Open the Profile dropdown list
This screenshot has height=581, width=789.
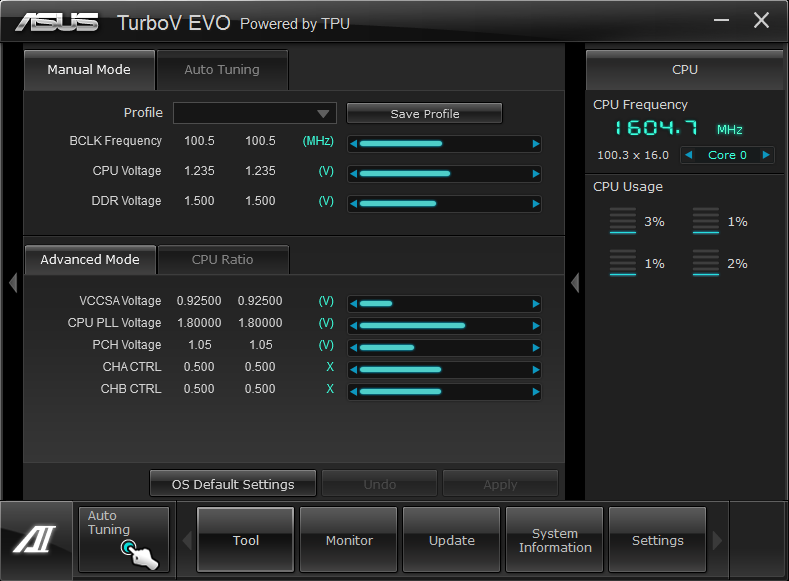tap(255, 113)
